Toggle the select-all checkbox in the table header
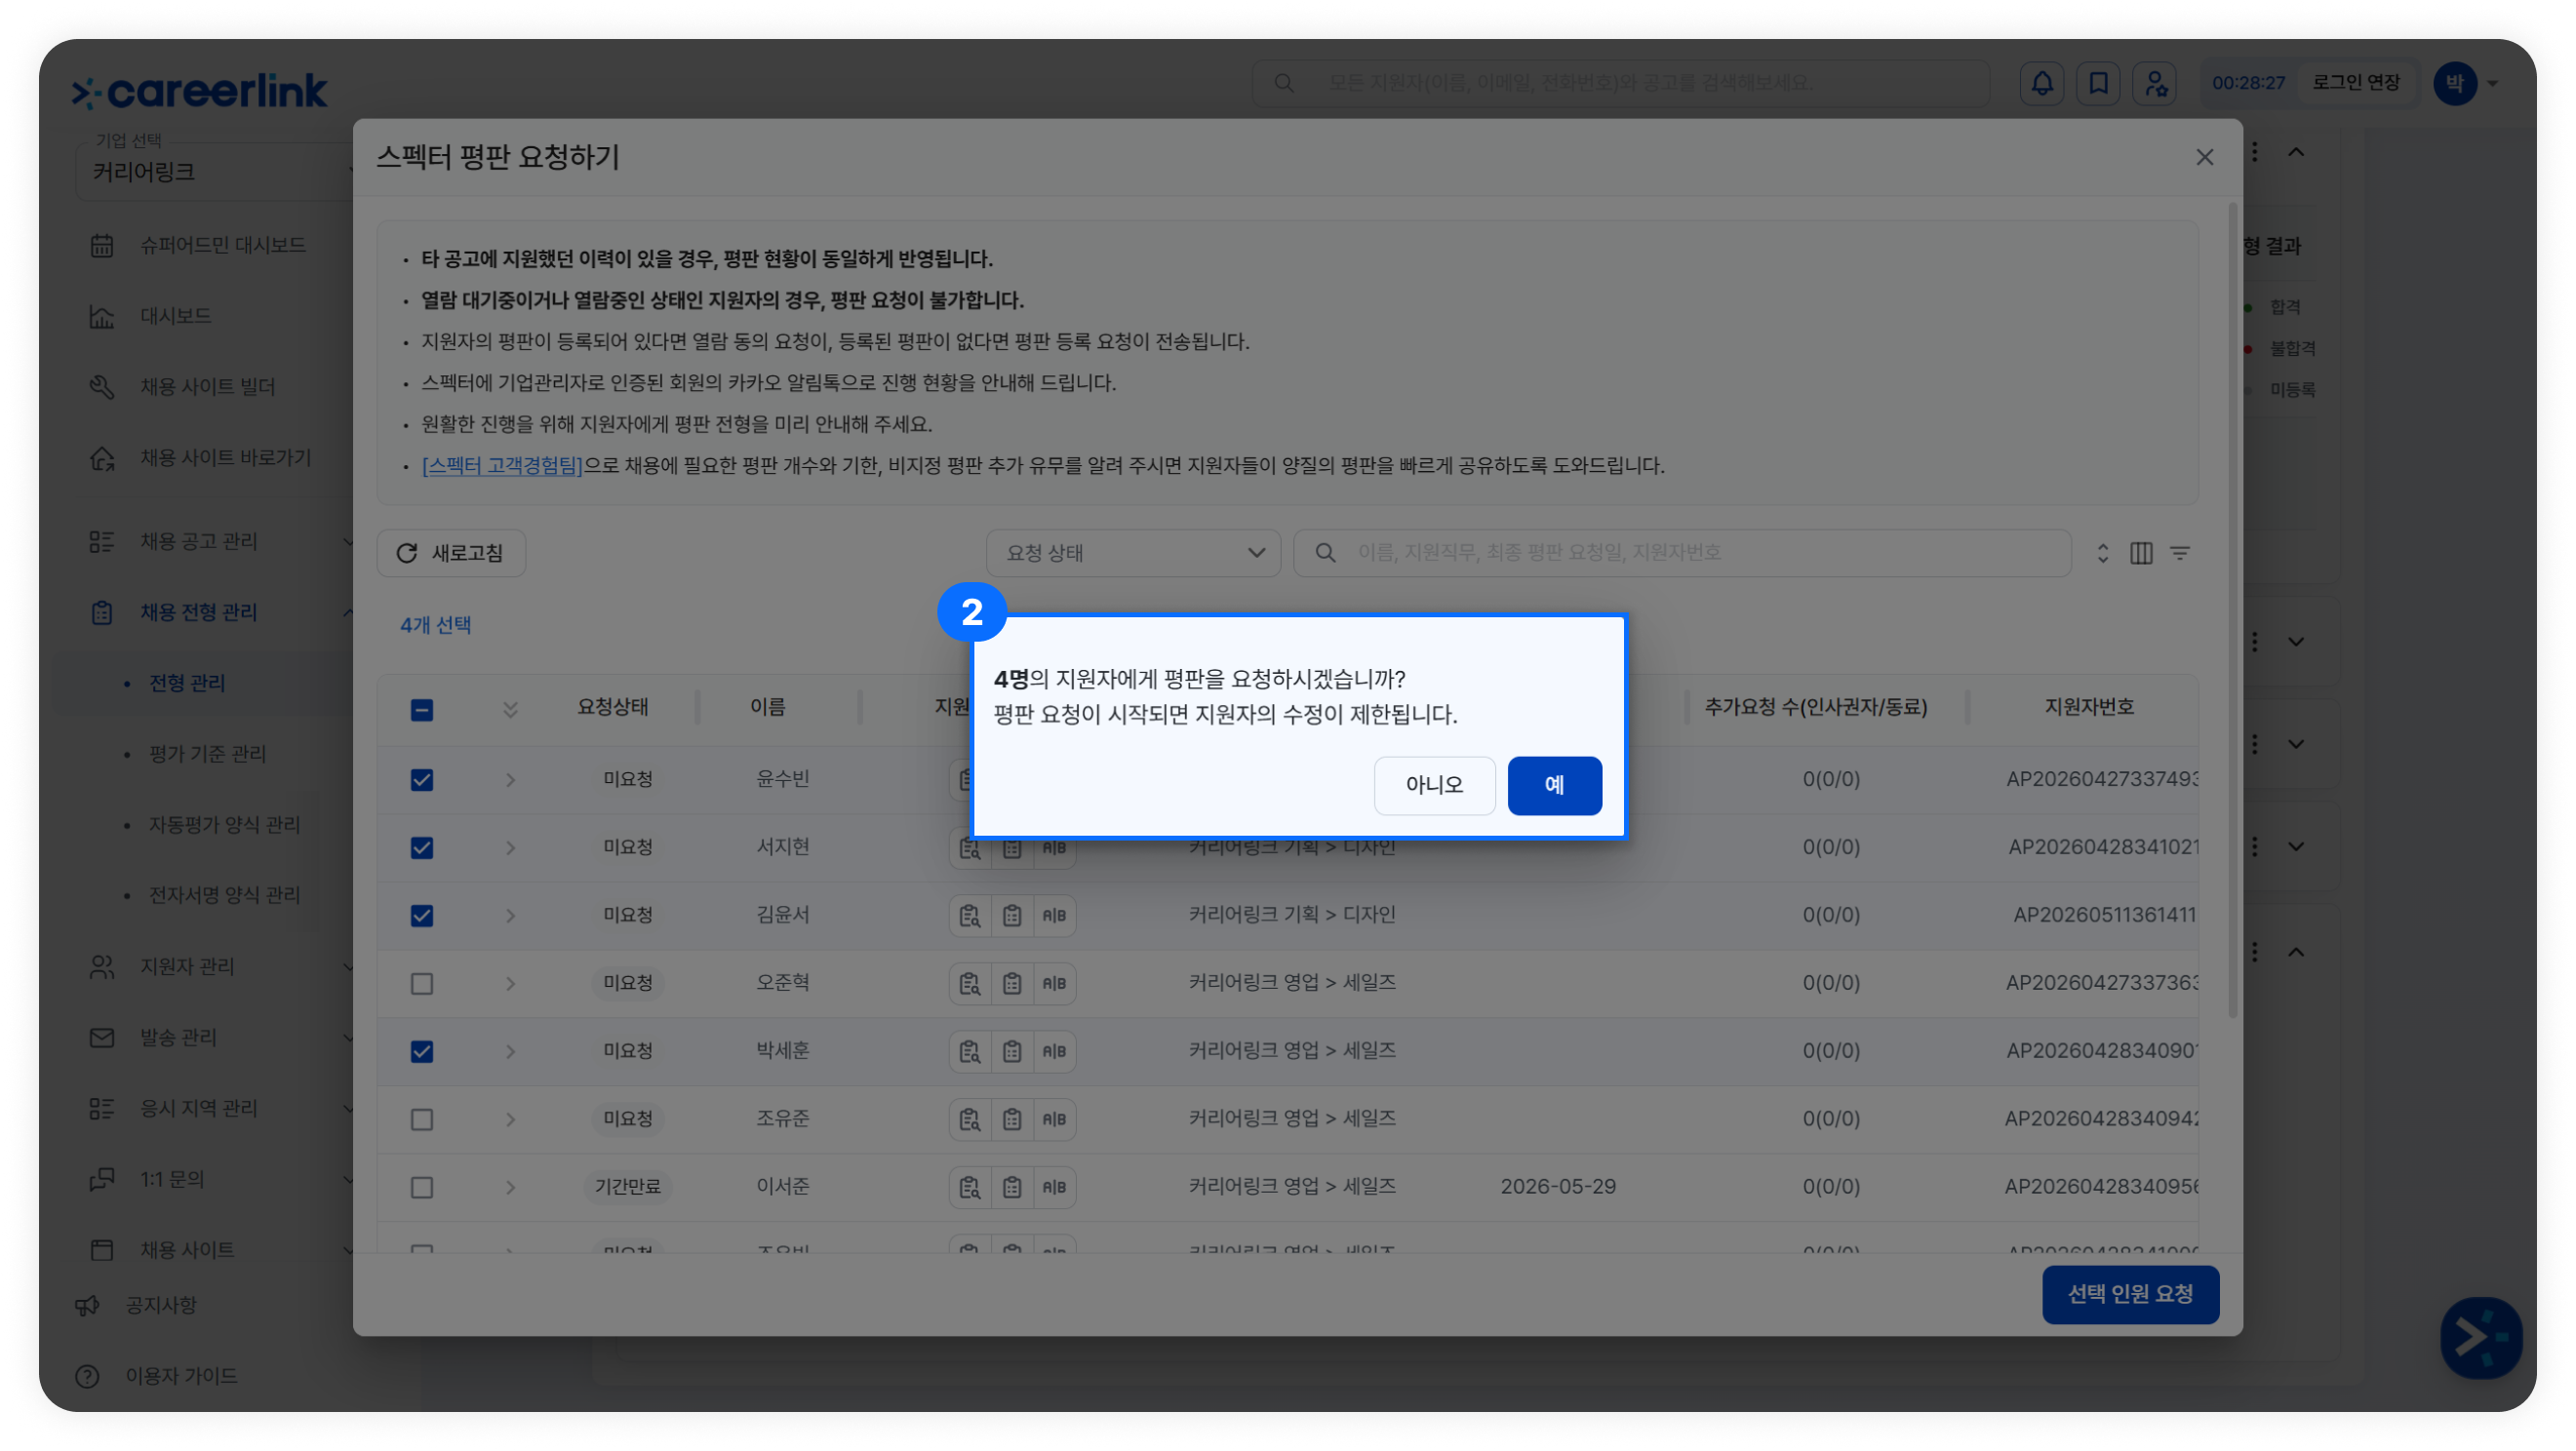The width and height of the screenshot is (2576, 1451). click(x=422, y=710)
